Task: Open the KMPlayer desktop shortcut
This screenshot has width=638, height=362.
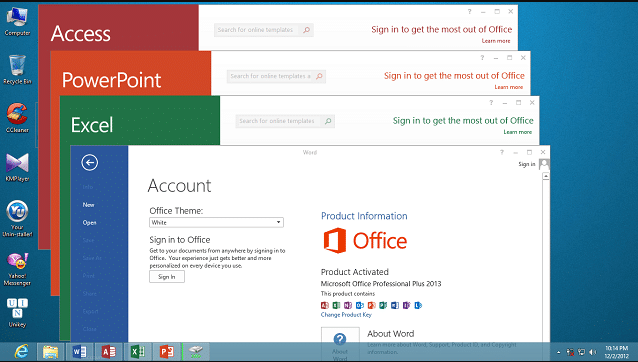Action: (x=17, y=167)
